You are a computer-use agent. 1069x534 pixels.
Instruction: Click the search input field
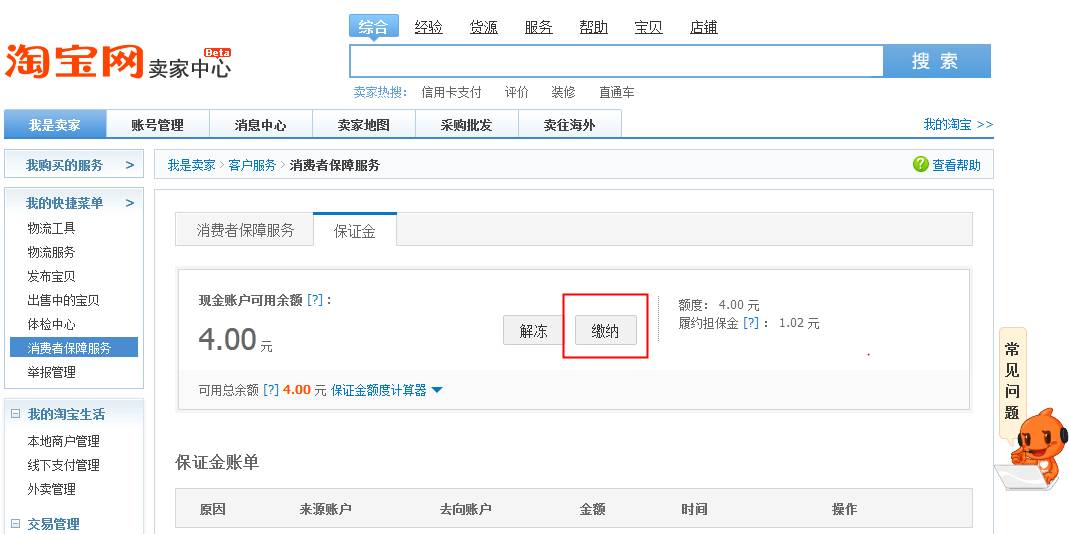tap(616, 61)
